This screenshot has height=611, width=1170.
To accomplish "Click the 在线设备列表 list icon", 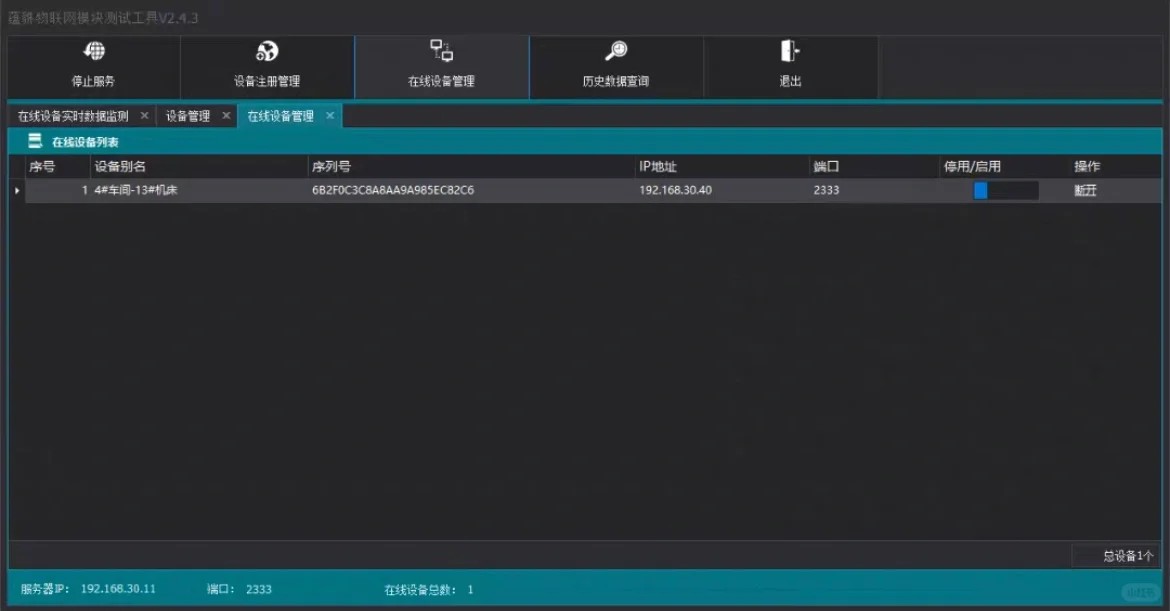I will coord(35,142).
